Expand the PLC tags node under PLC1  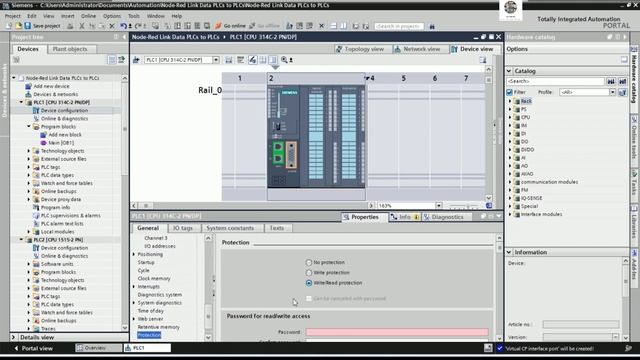point(29,167)
